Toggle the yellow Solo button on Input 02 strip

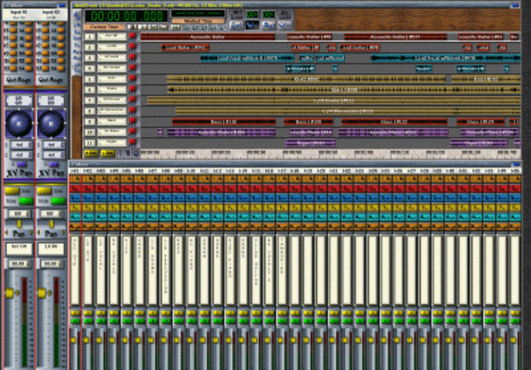[44, 191]
